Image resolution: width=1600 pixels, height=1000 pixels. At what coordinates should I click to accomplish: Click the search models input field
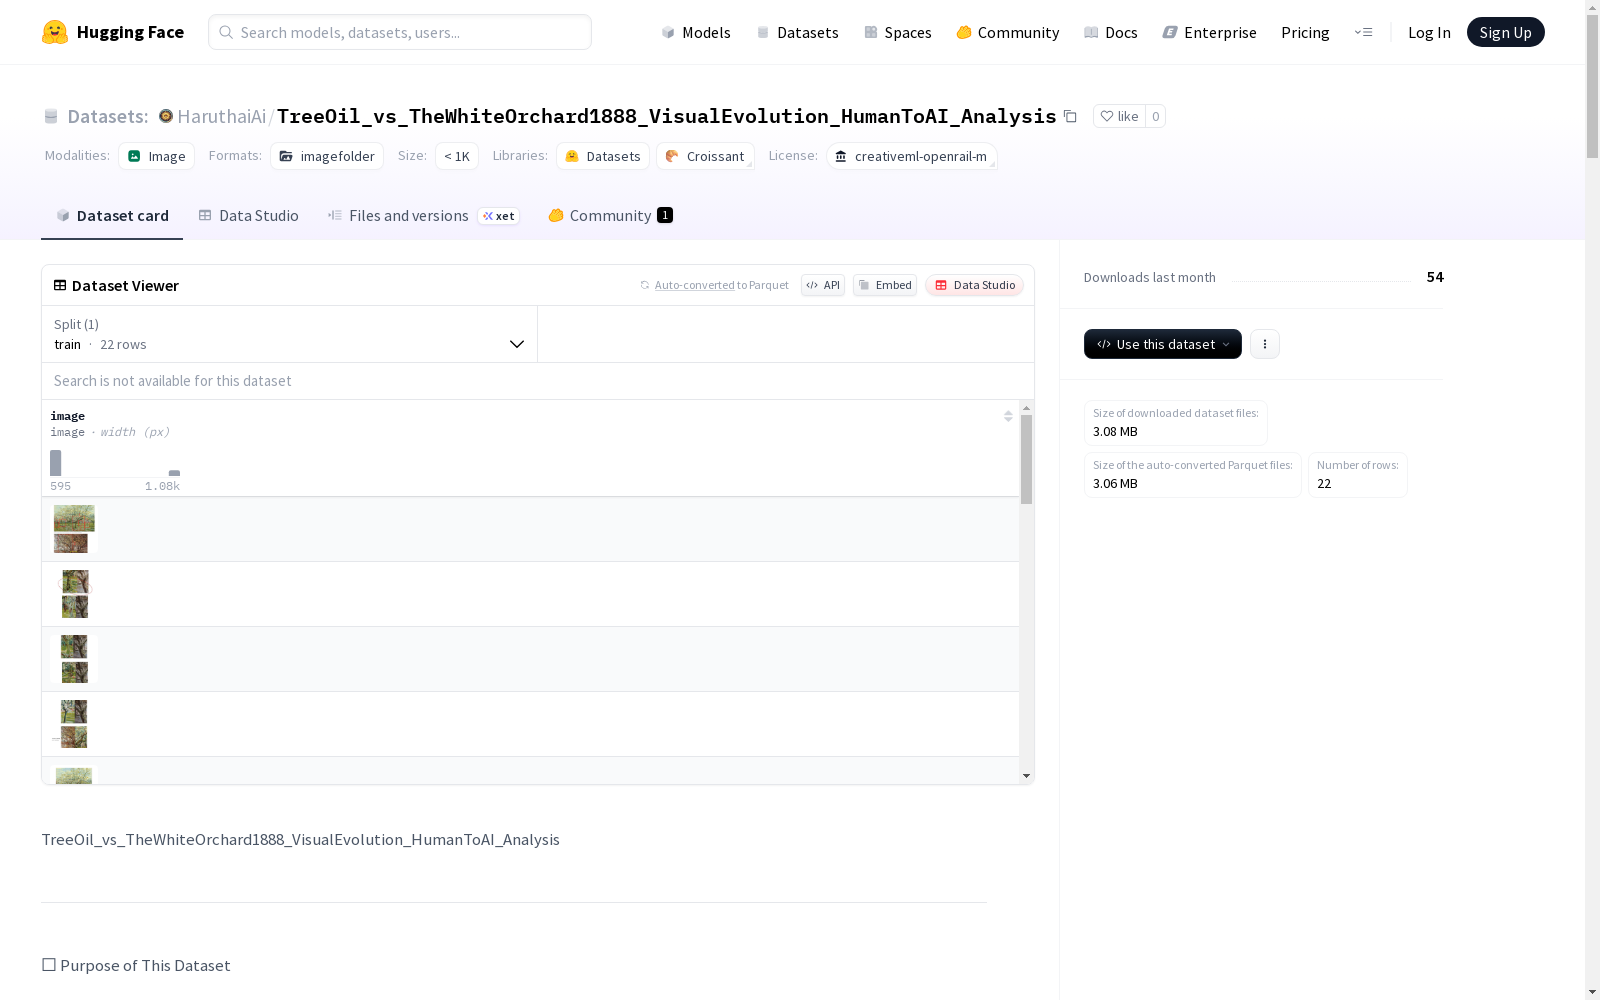tap(400, 32)
